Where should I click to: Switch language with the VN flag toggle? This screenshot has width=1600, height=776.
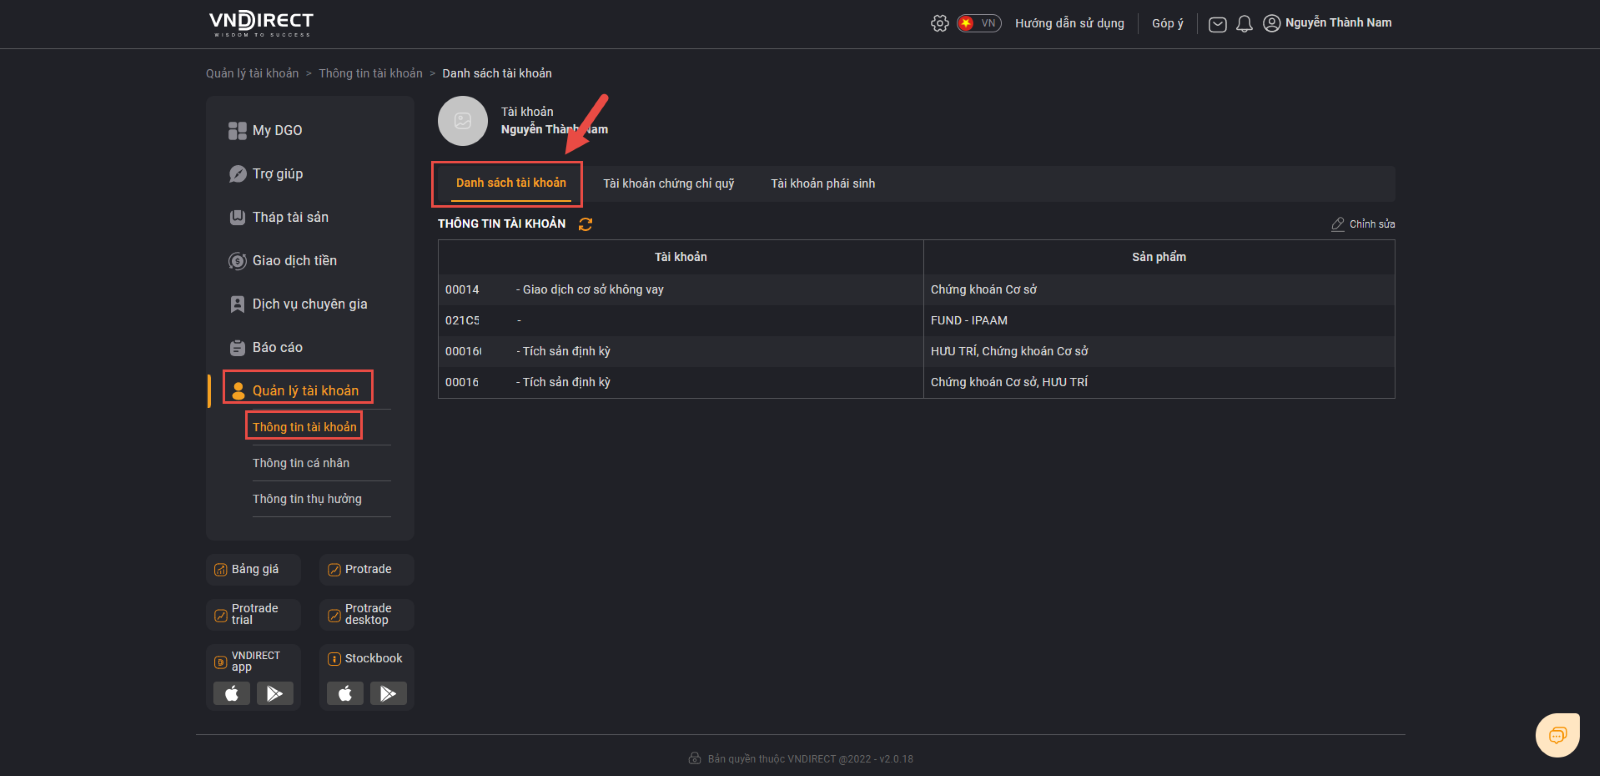(x=979, y=23)
